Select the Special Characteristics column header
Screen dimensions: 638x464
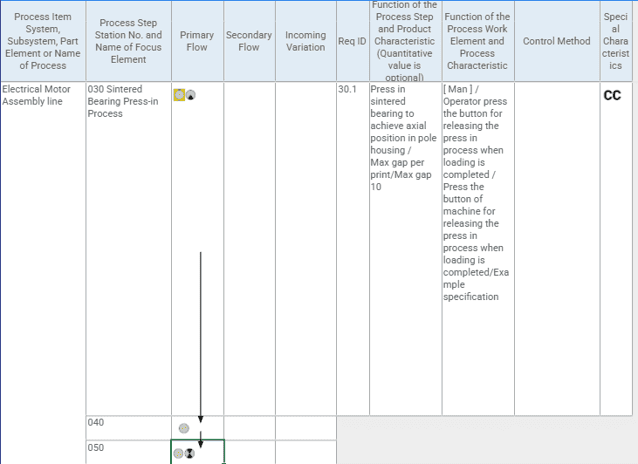(x=616, y=41)
